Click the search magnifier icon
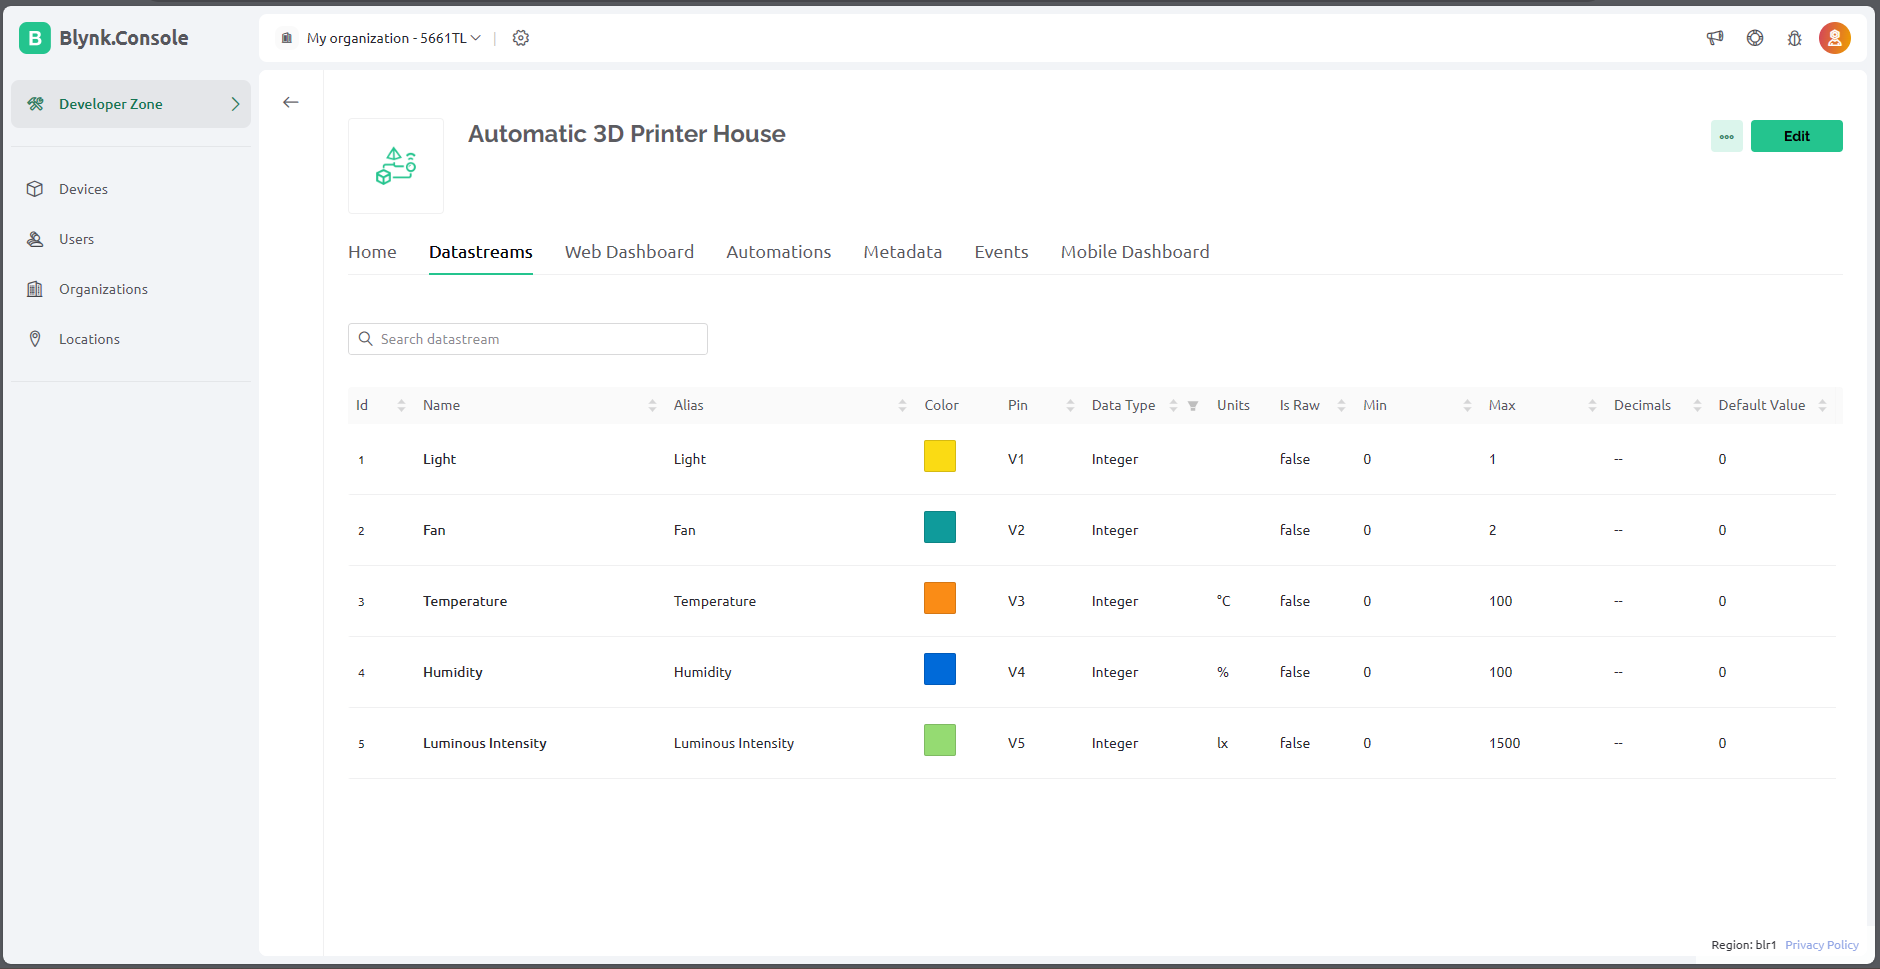 pos(366,339)
